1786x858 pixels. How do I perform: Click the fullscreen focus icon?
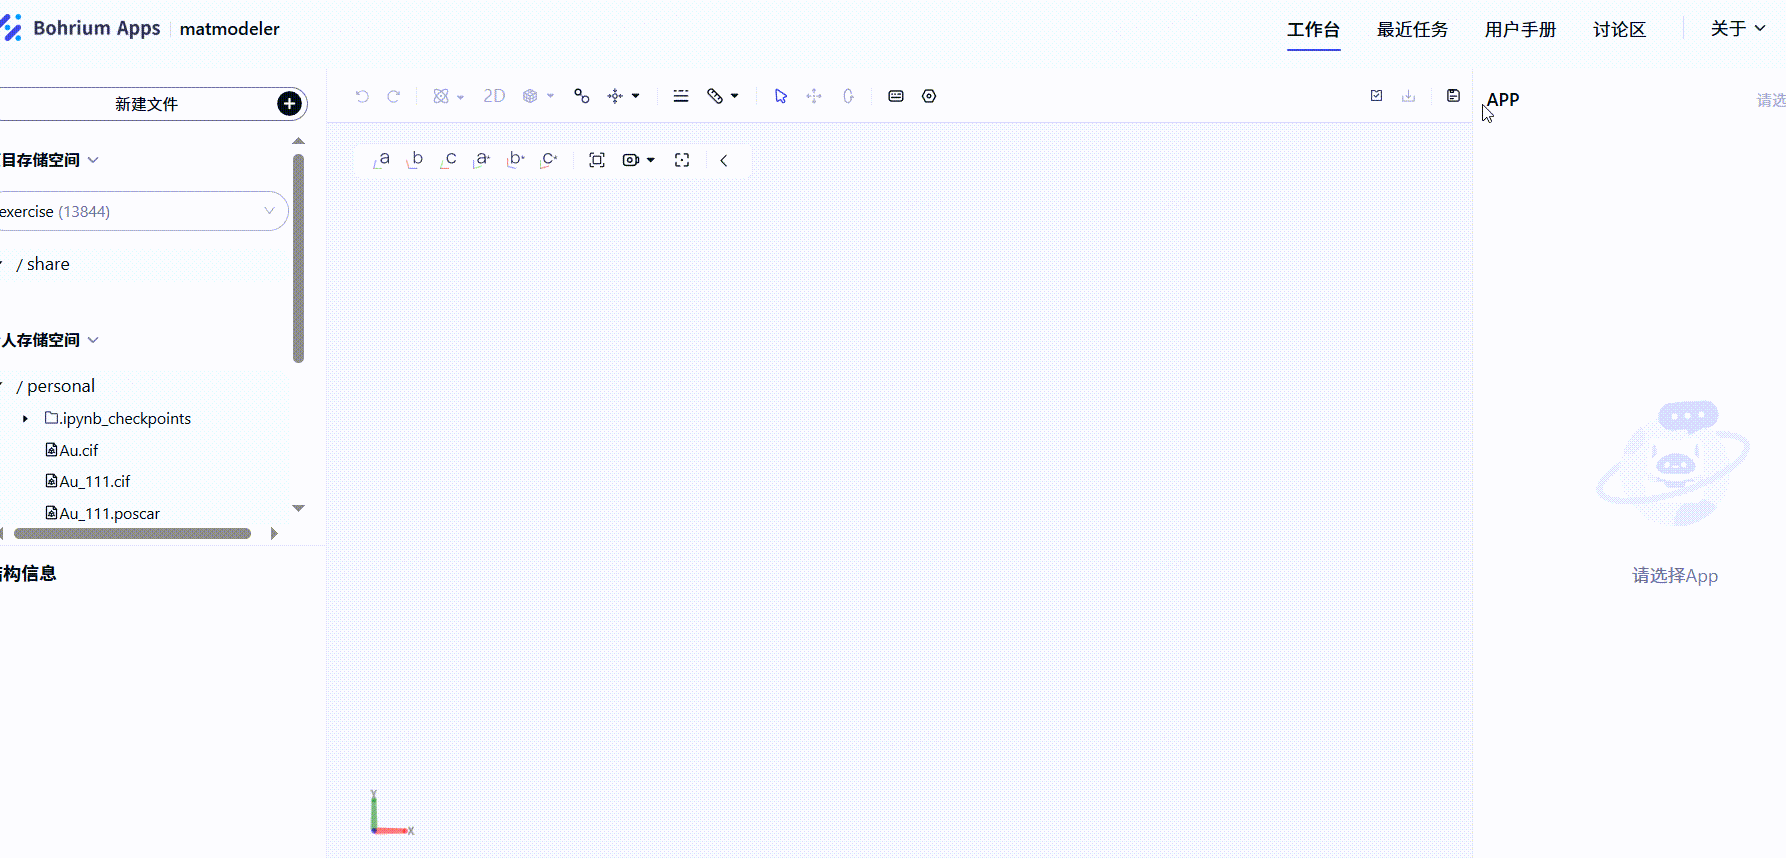tap(682, 160)
